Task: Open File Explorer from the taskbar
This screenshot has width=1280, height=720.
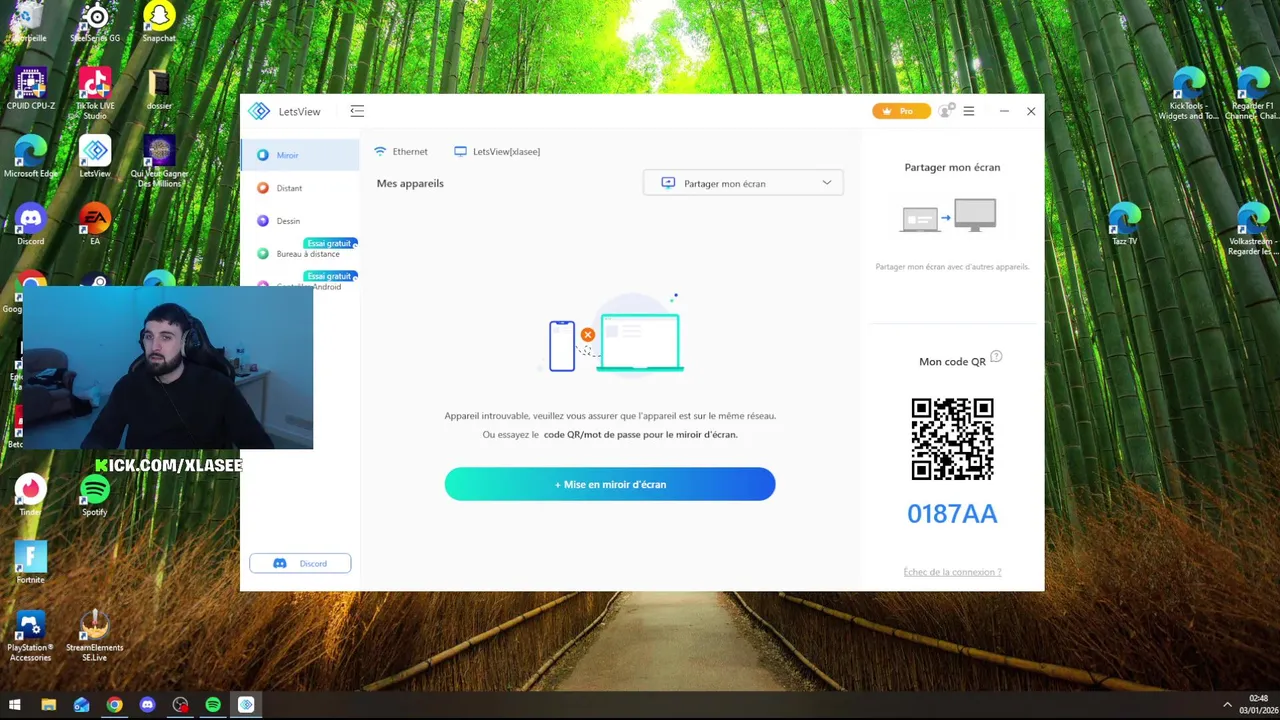Action: point(48,705)
